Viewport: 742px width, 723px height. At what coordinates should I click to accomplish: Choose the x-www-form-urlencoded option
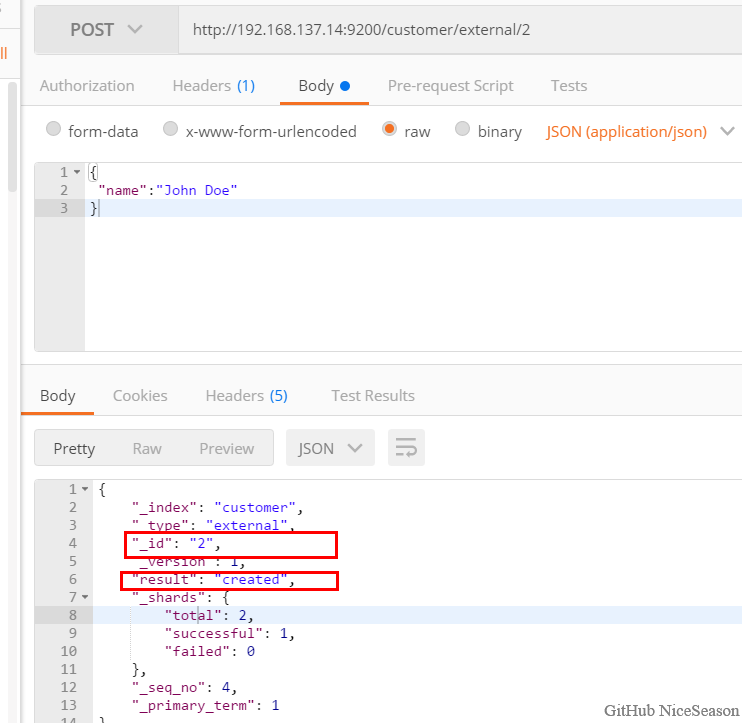pyautogui.click(x=170, y=129)
